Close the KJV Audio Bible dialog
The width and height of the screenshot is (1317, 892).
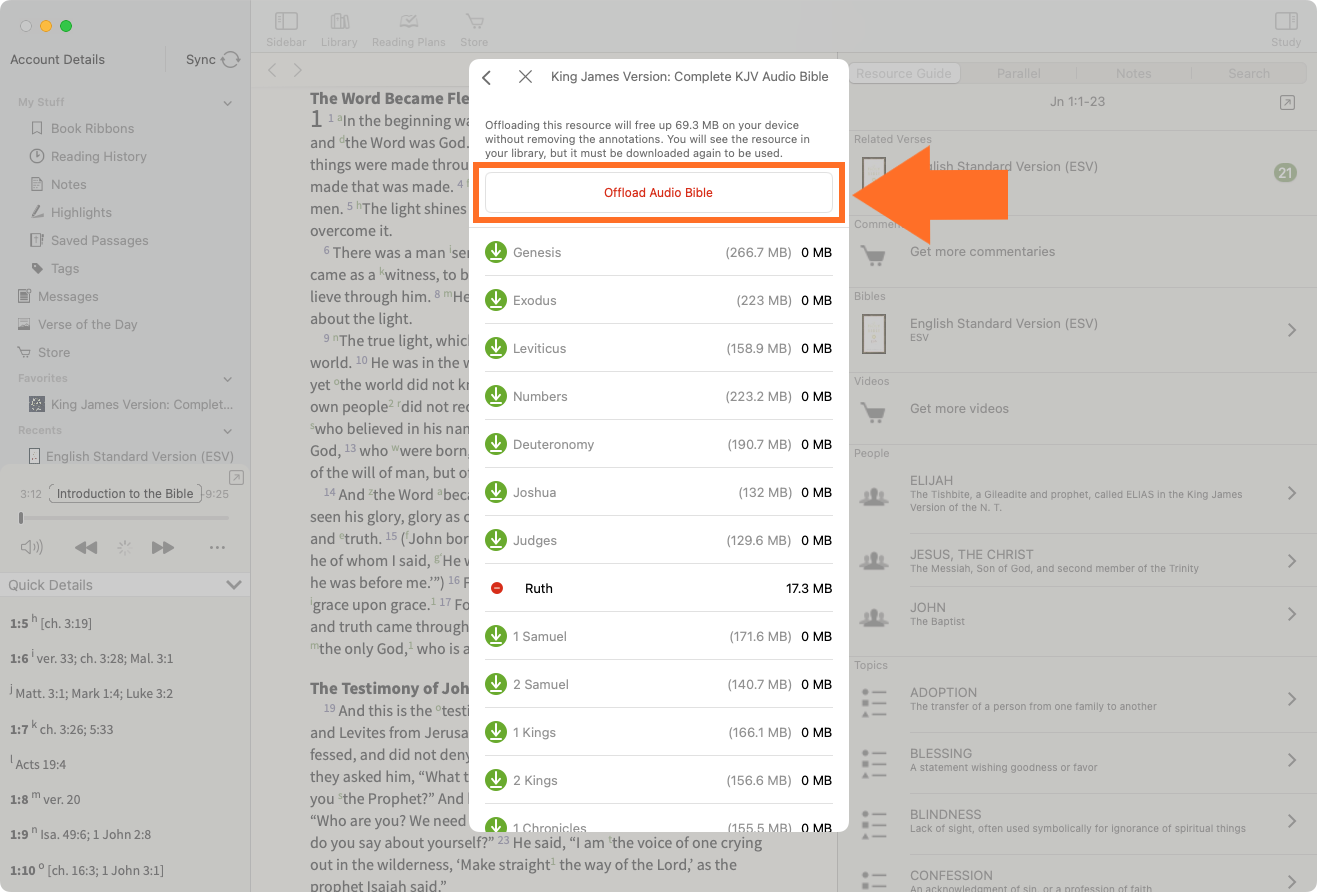(x=525, y=77)
